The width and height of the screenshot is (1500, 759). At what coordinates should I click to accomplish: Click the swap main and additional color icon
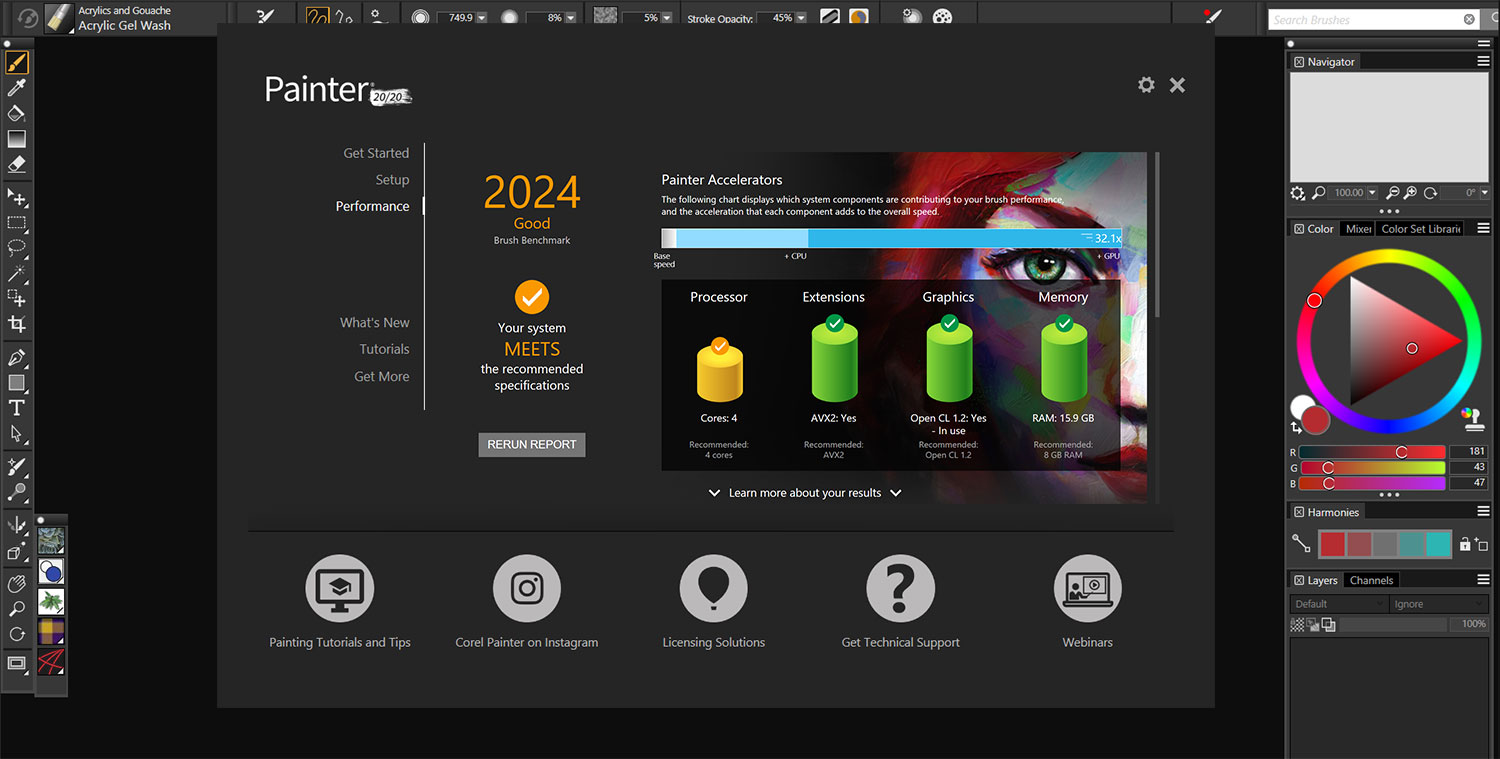pyautogui.click(x=1296, y=428)
